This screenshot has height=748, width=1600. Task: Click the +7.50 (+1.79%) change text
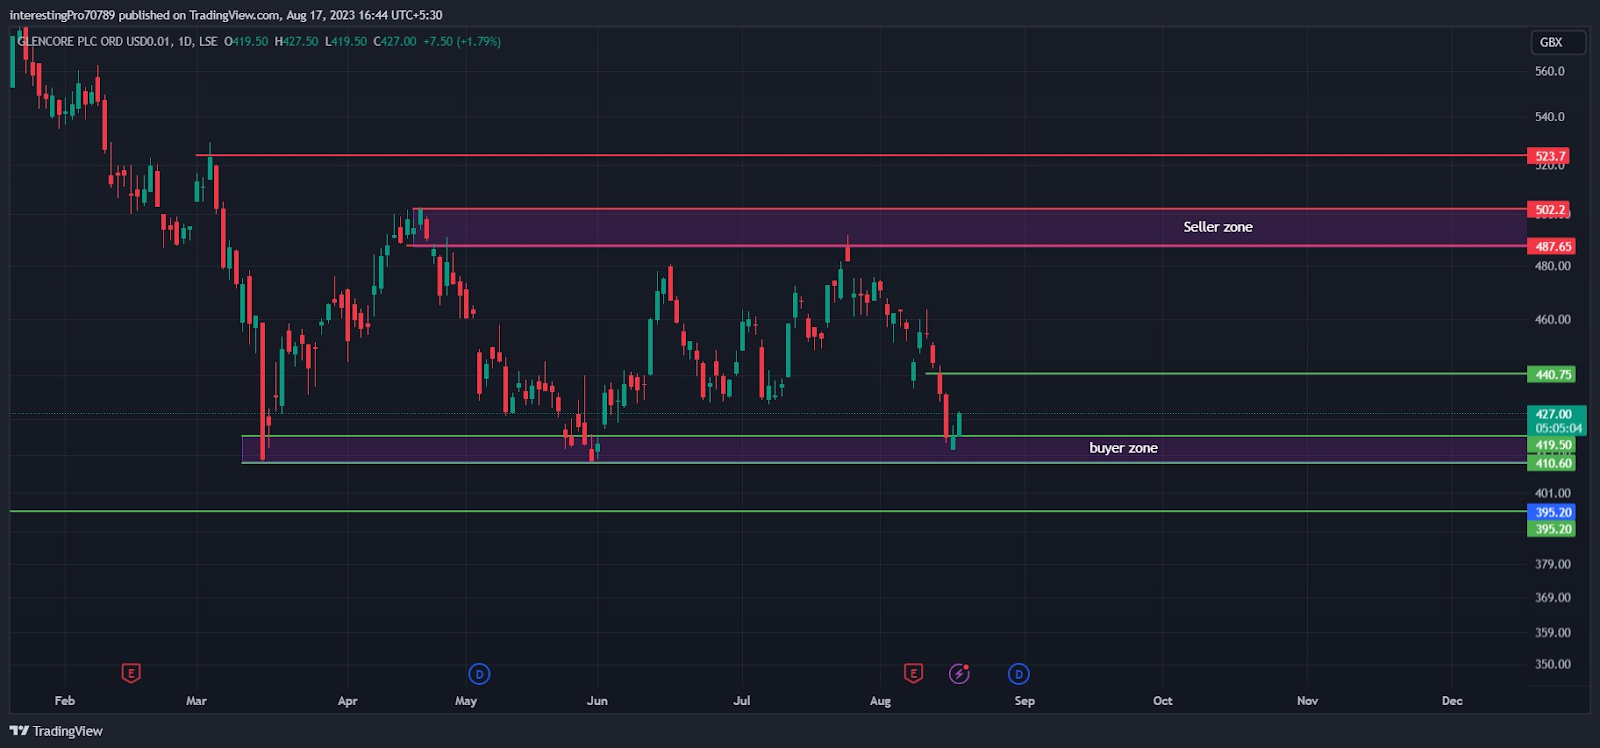[462, 42]
